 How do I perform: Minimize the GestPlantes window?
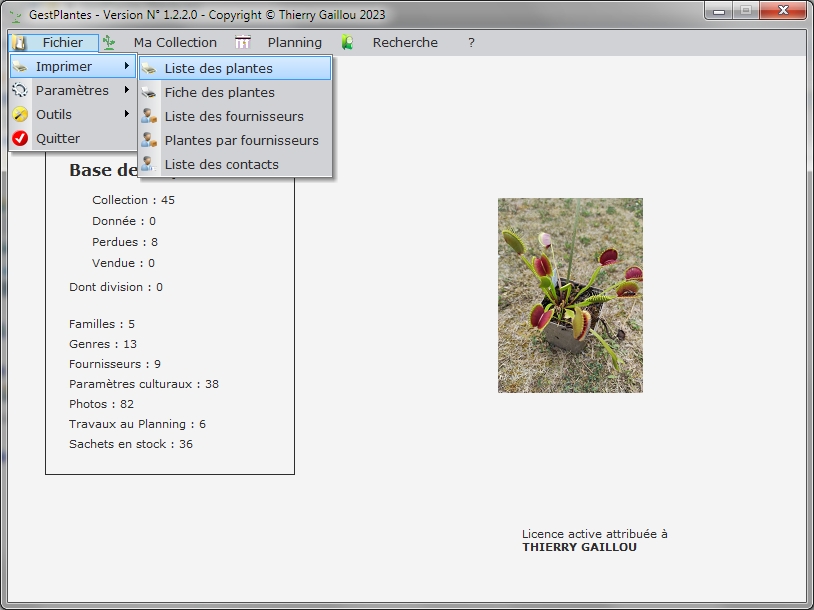click(718, 10)
